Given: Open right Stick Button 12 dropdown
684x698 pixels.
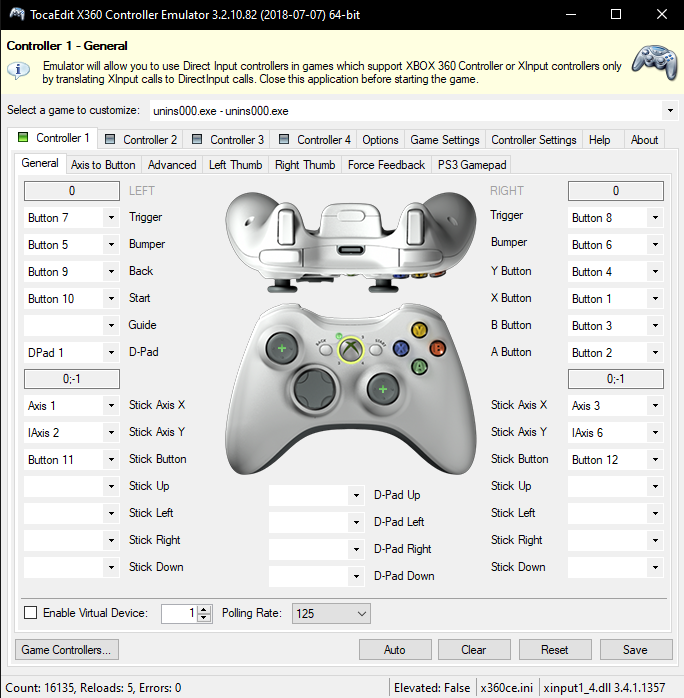Looking at the screenshot, I should point(655,459).
